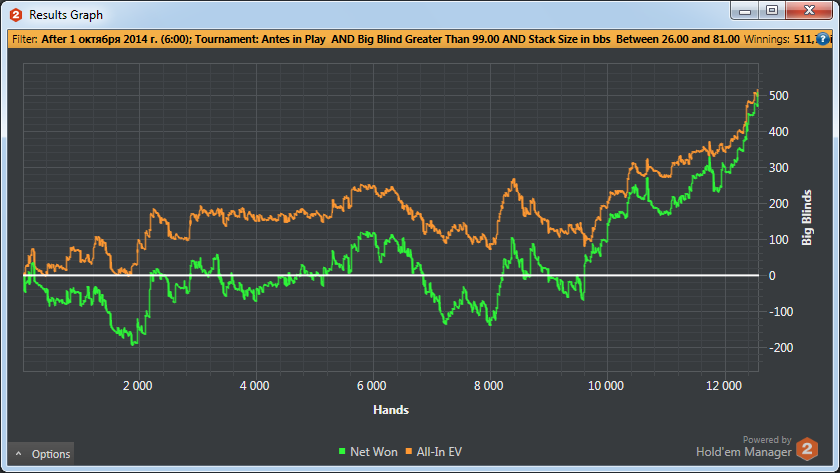The image size is (840, 473).
Task: Click the Options chevron arrow
Action: pos(18,454)
